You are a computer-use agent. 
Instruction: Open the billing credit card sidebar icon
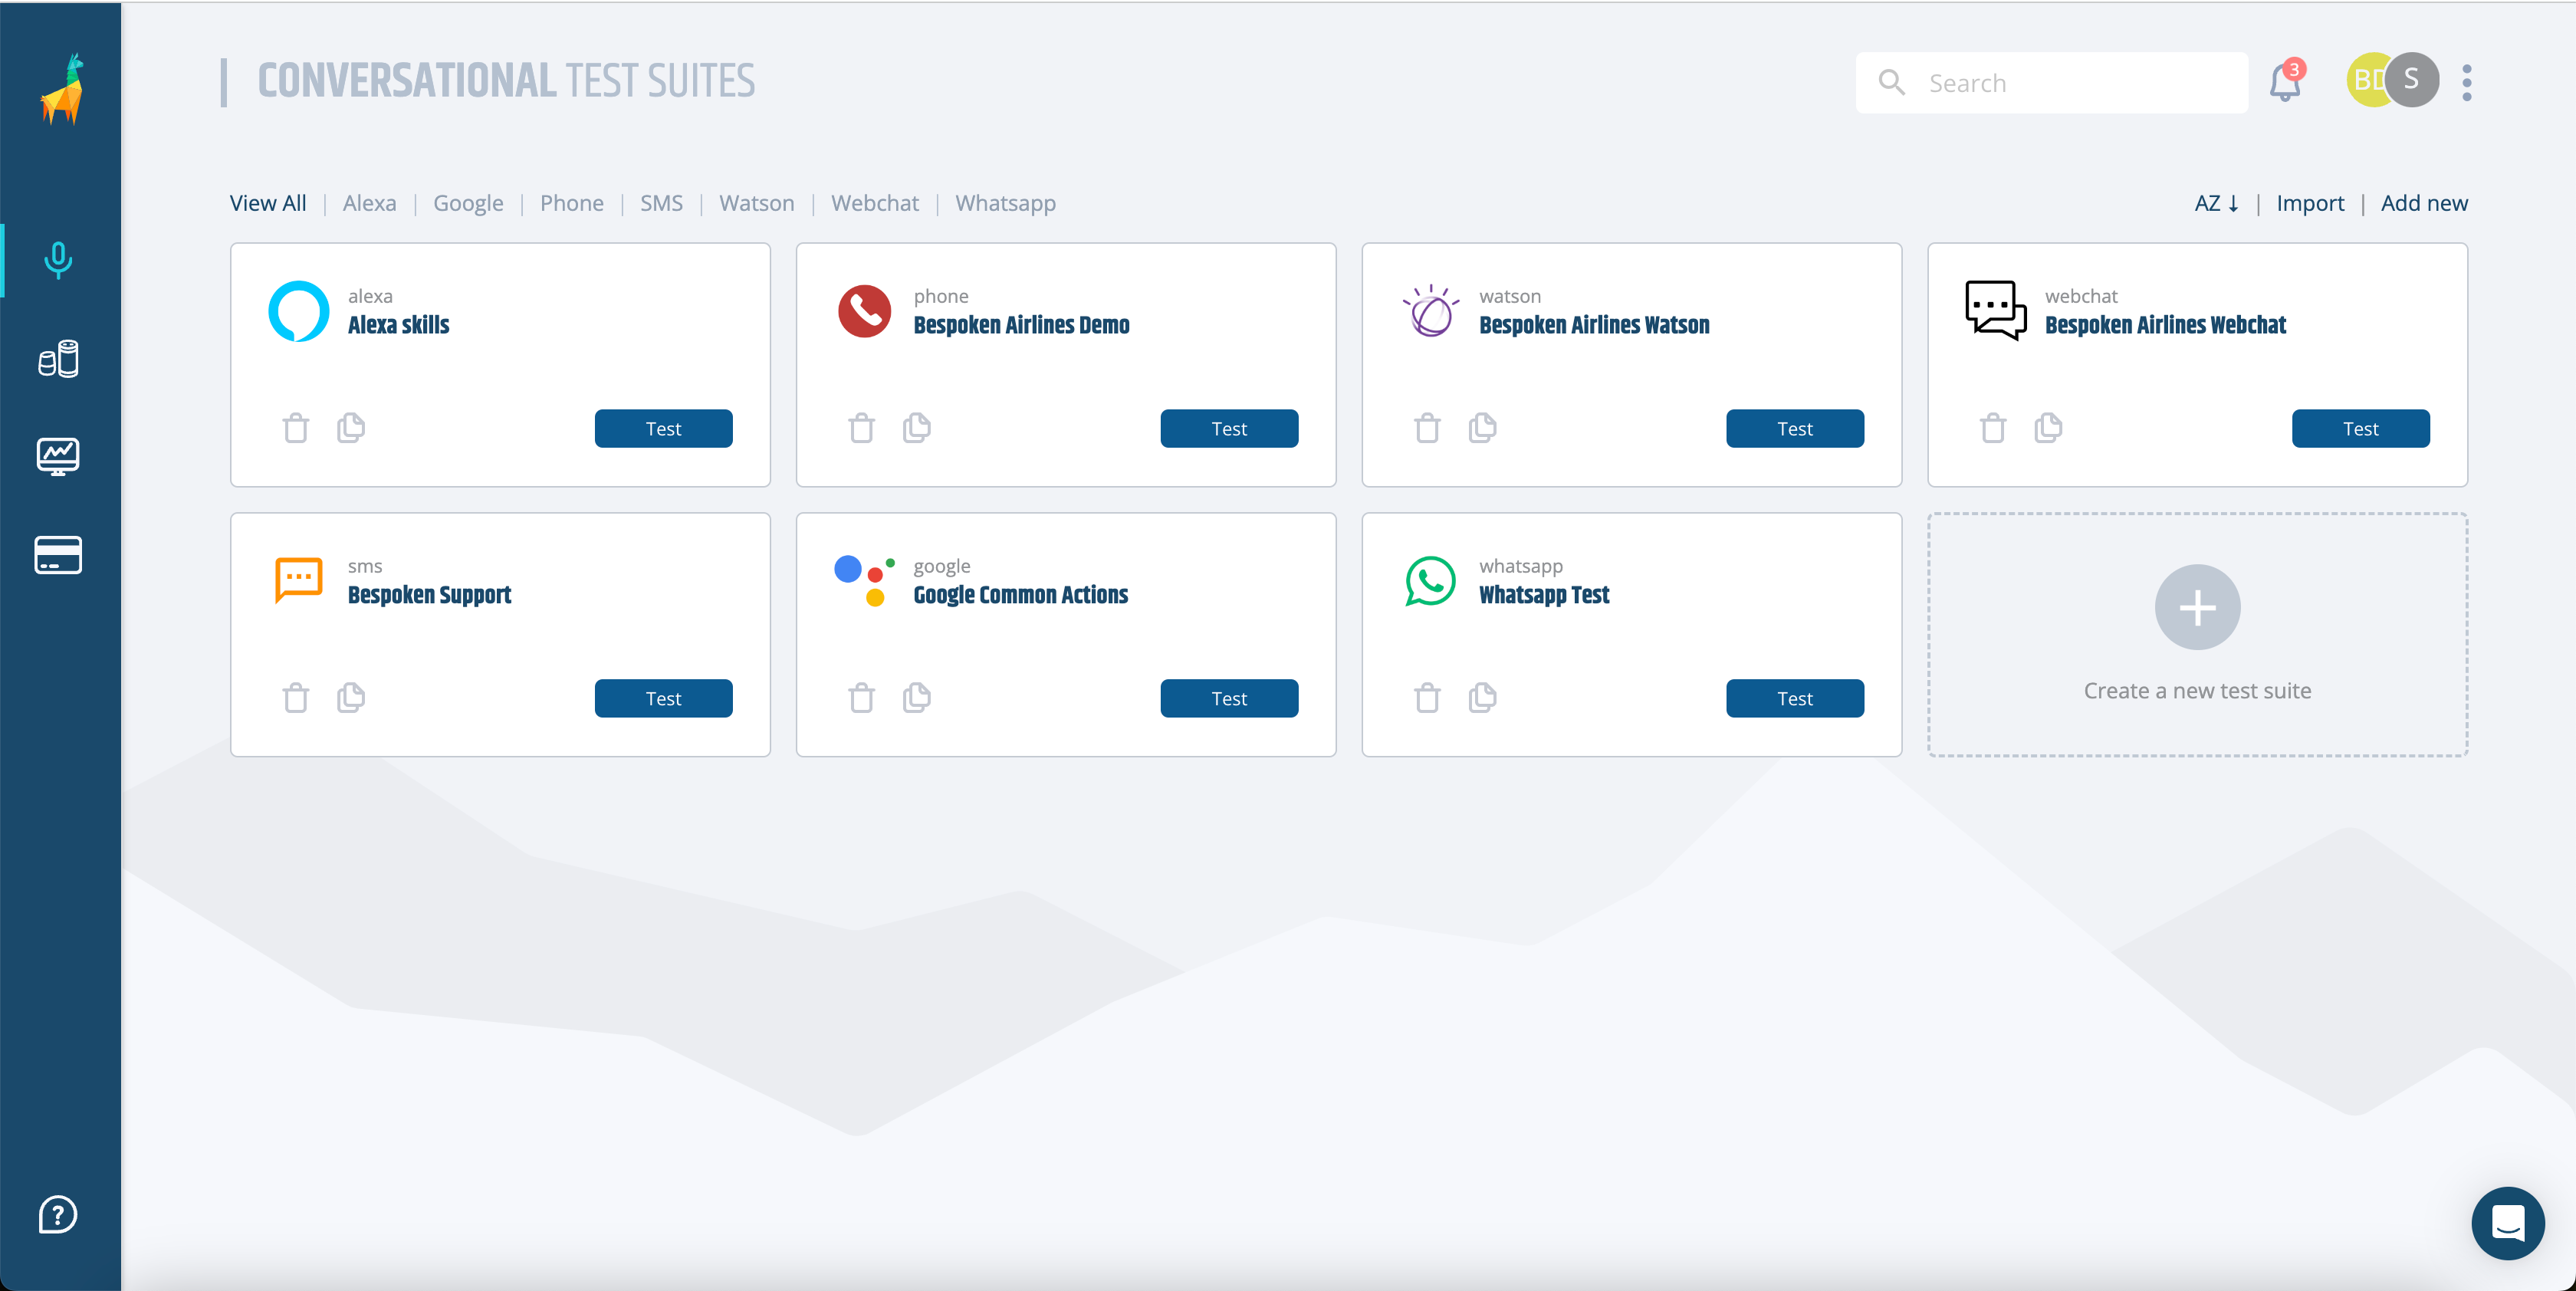(x=58, y=555)
